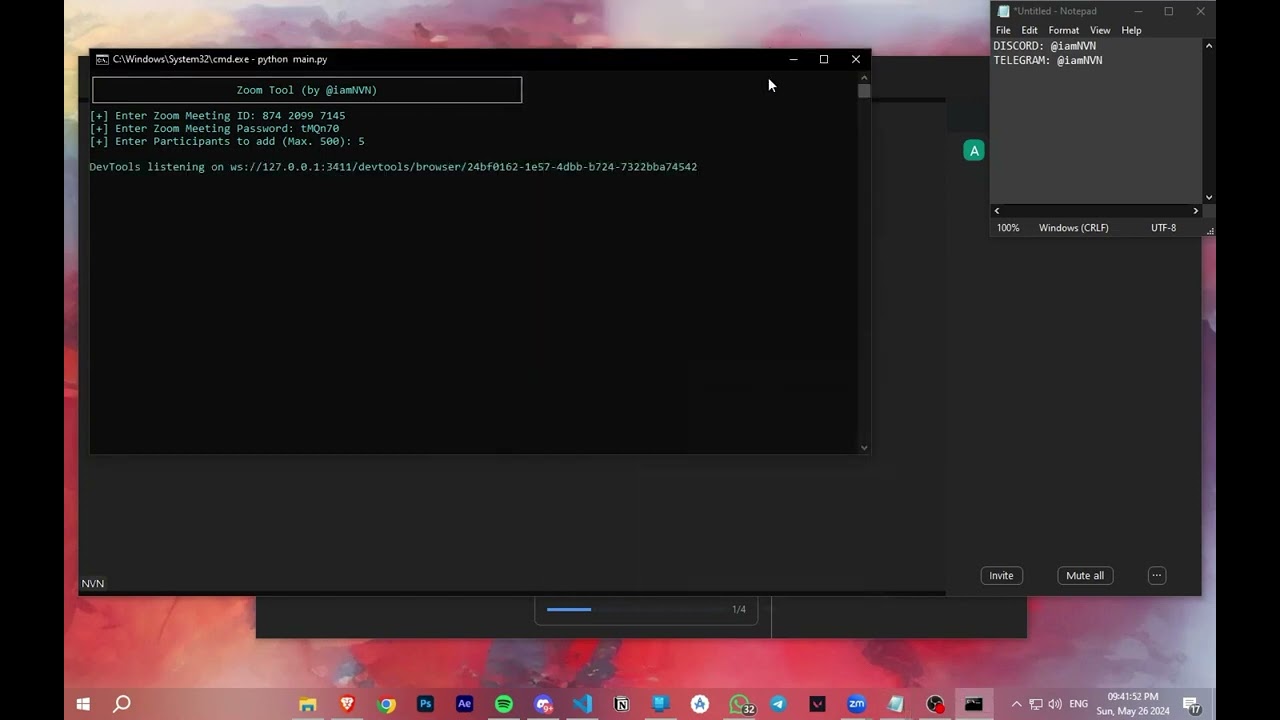
Task: Click the network icon in system tray
Action: [x=1036, y=704]
